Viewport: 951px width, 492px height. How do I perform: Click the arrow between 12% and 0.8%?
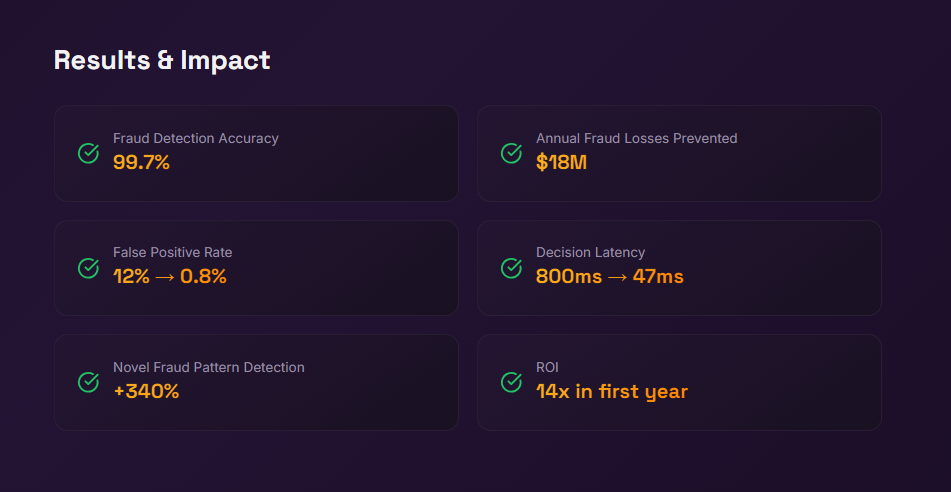click(x=165, y=277)
